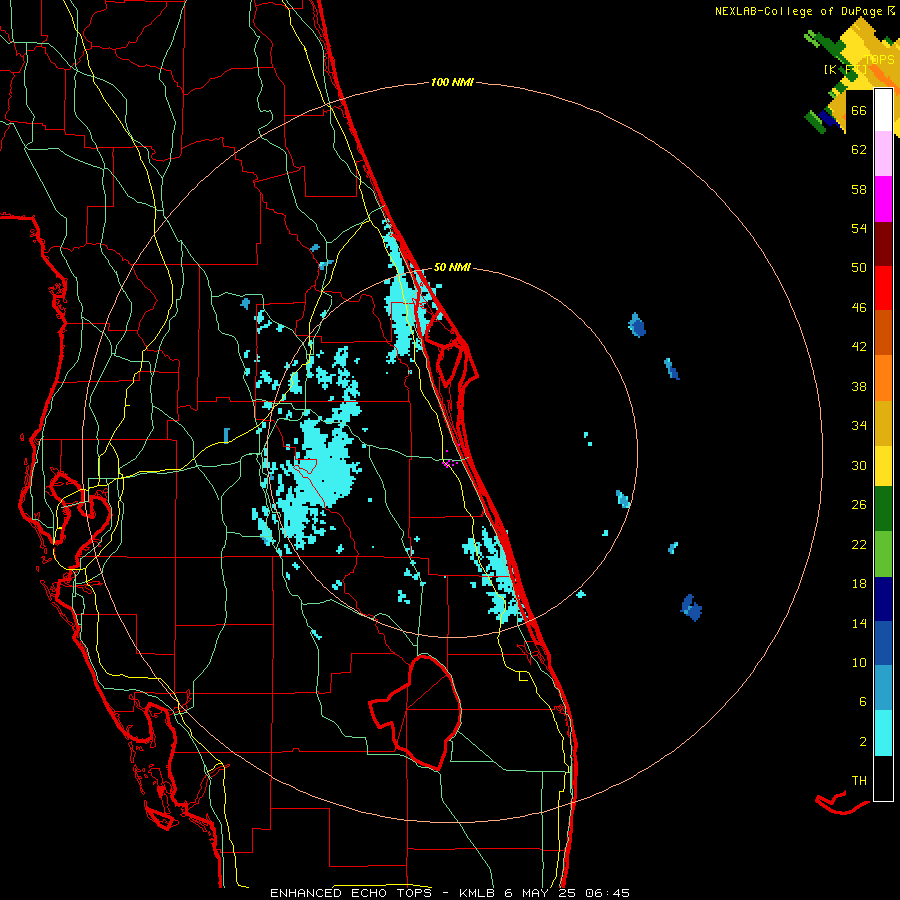This screenshot has height=900, width=900.
Task: Click the legend value "66"
Action: click(859, 110)
